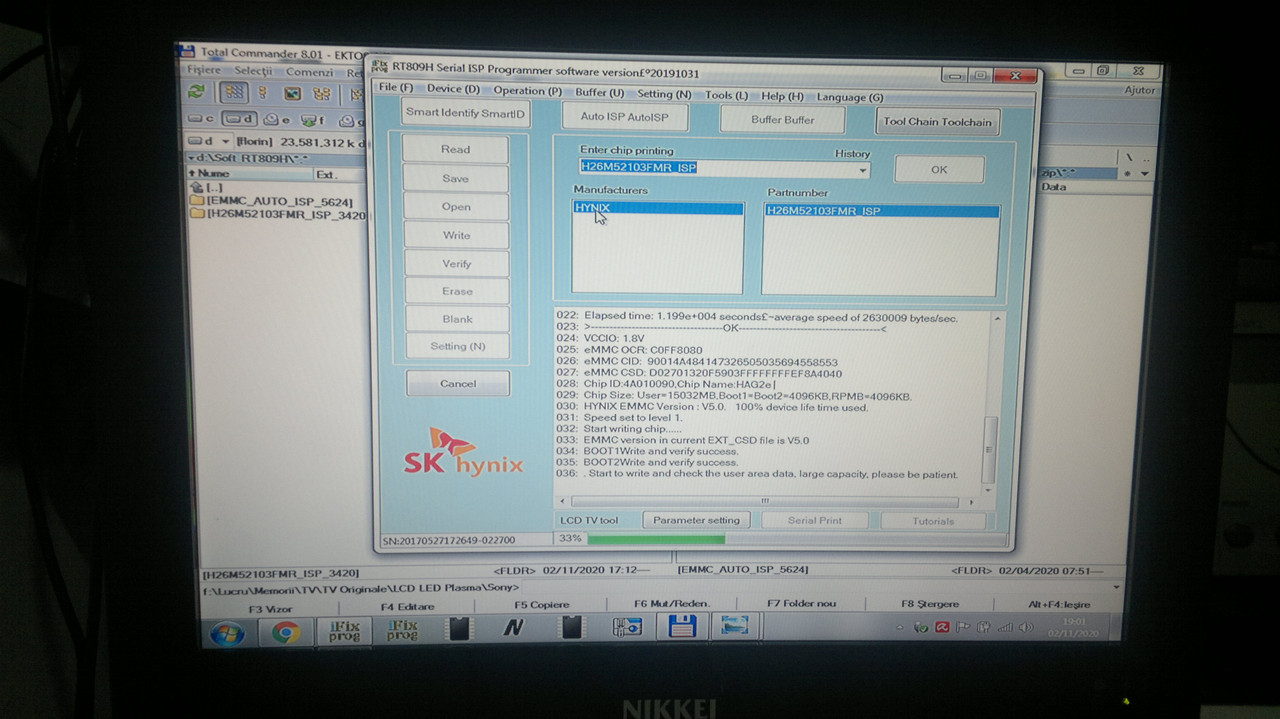1280x719 pixels.
Task: Open Total Commander floppy disk taskbar icon
Action: click(x=682, y=627)
